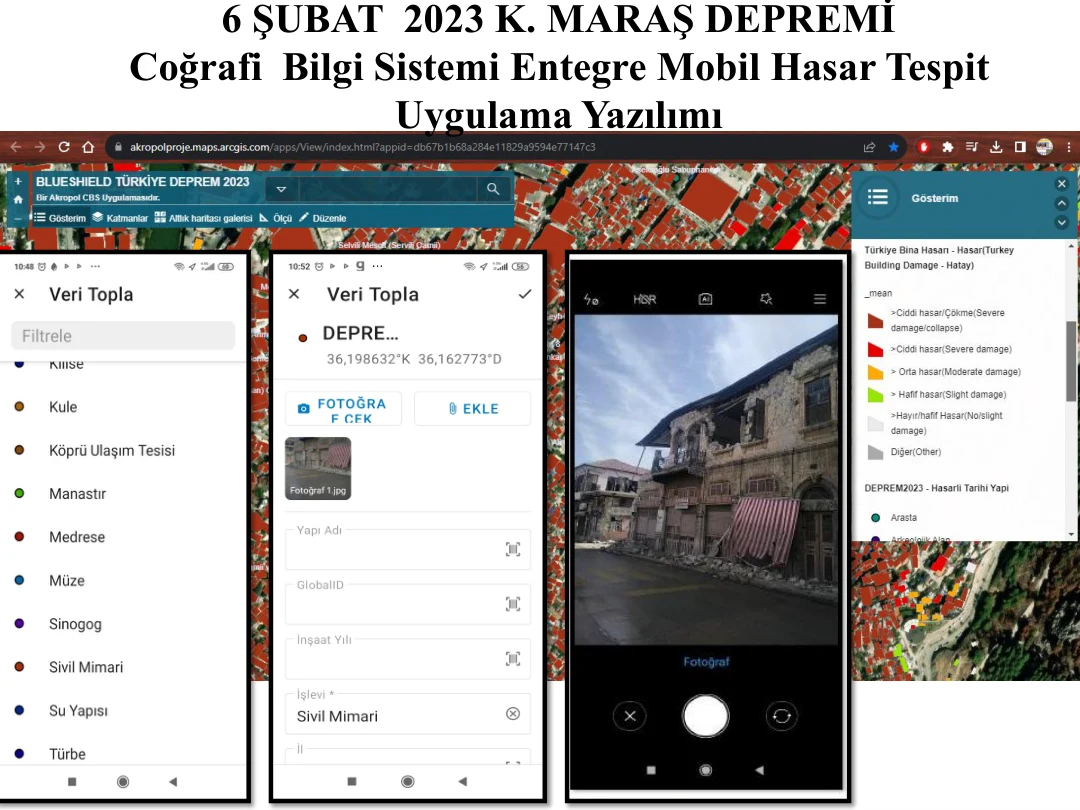Close the first Veri Topla screen
Viewport: 1080px width, 810px height.
(19, 294)
